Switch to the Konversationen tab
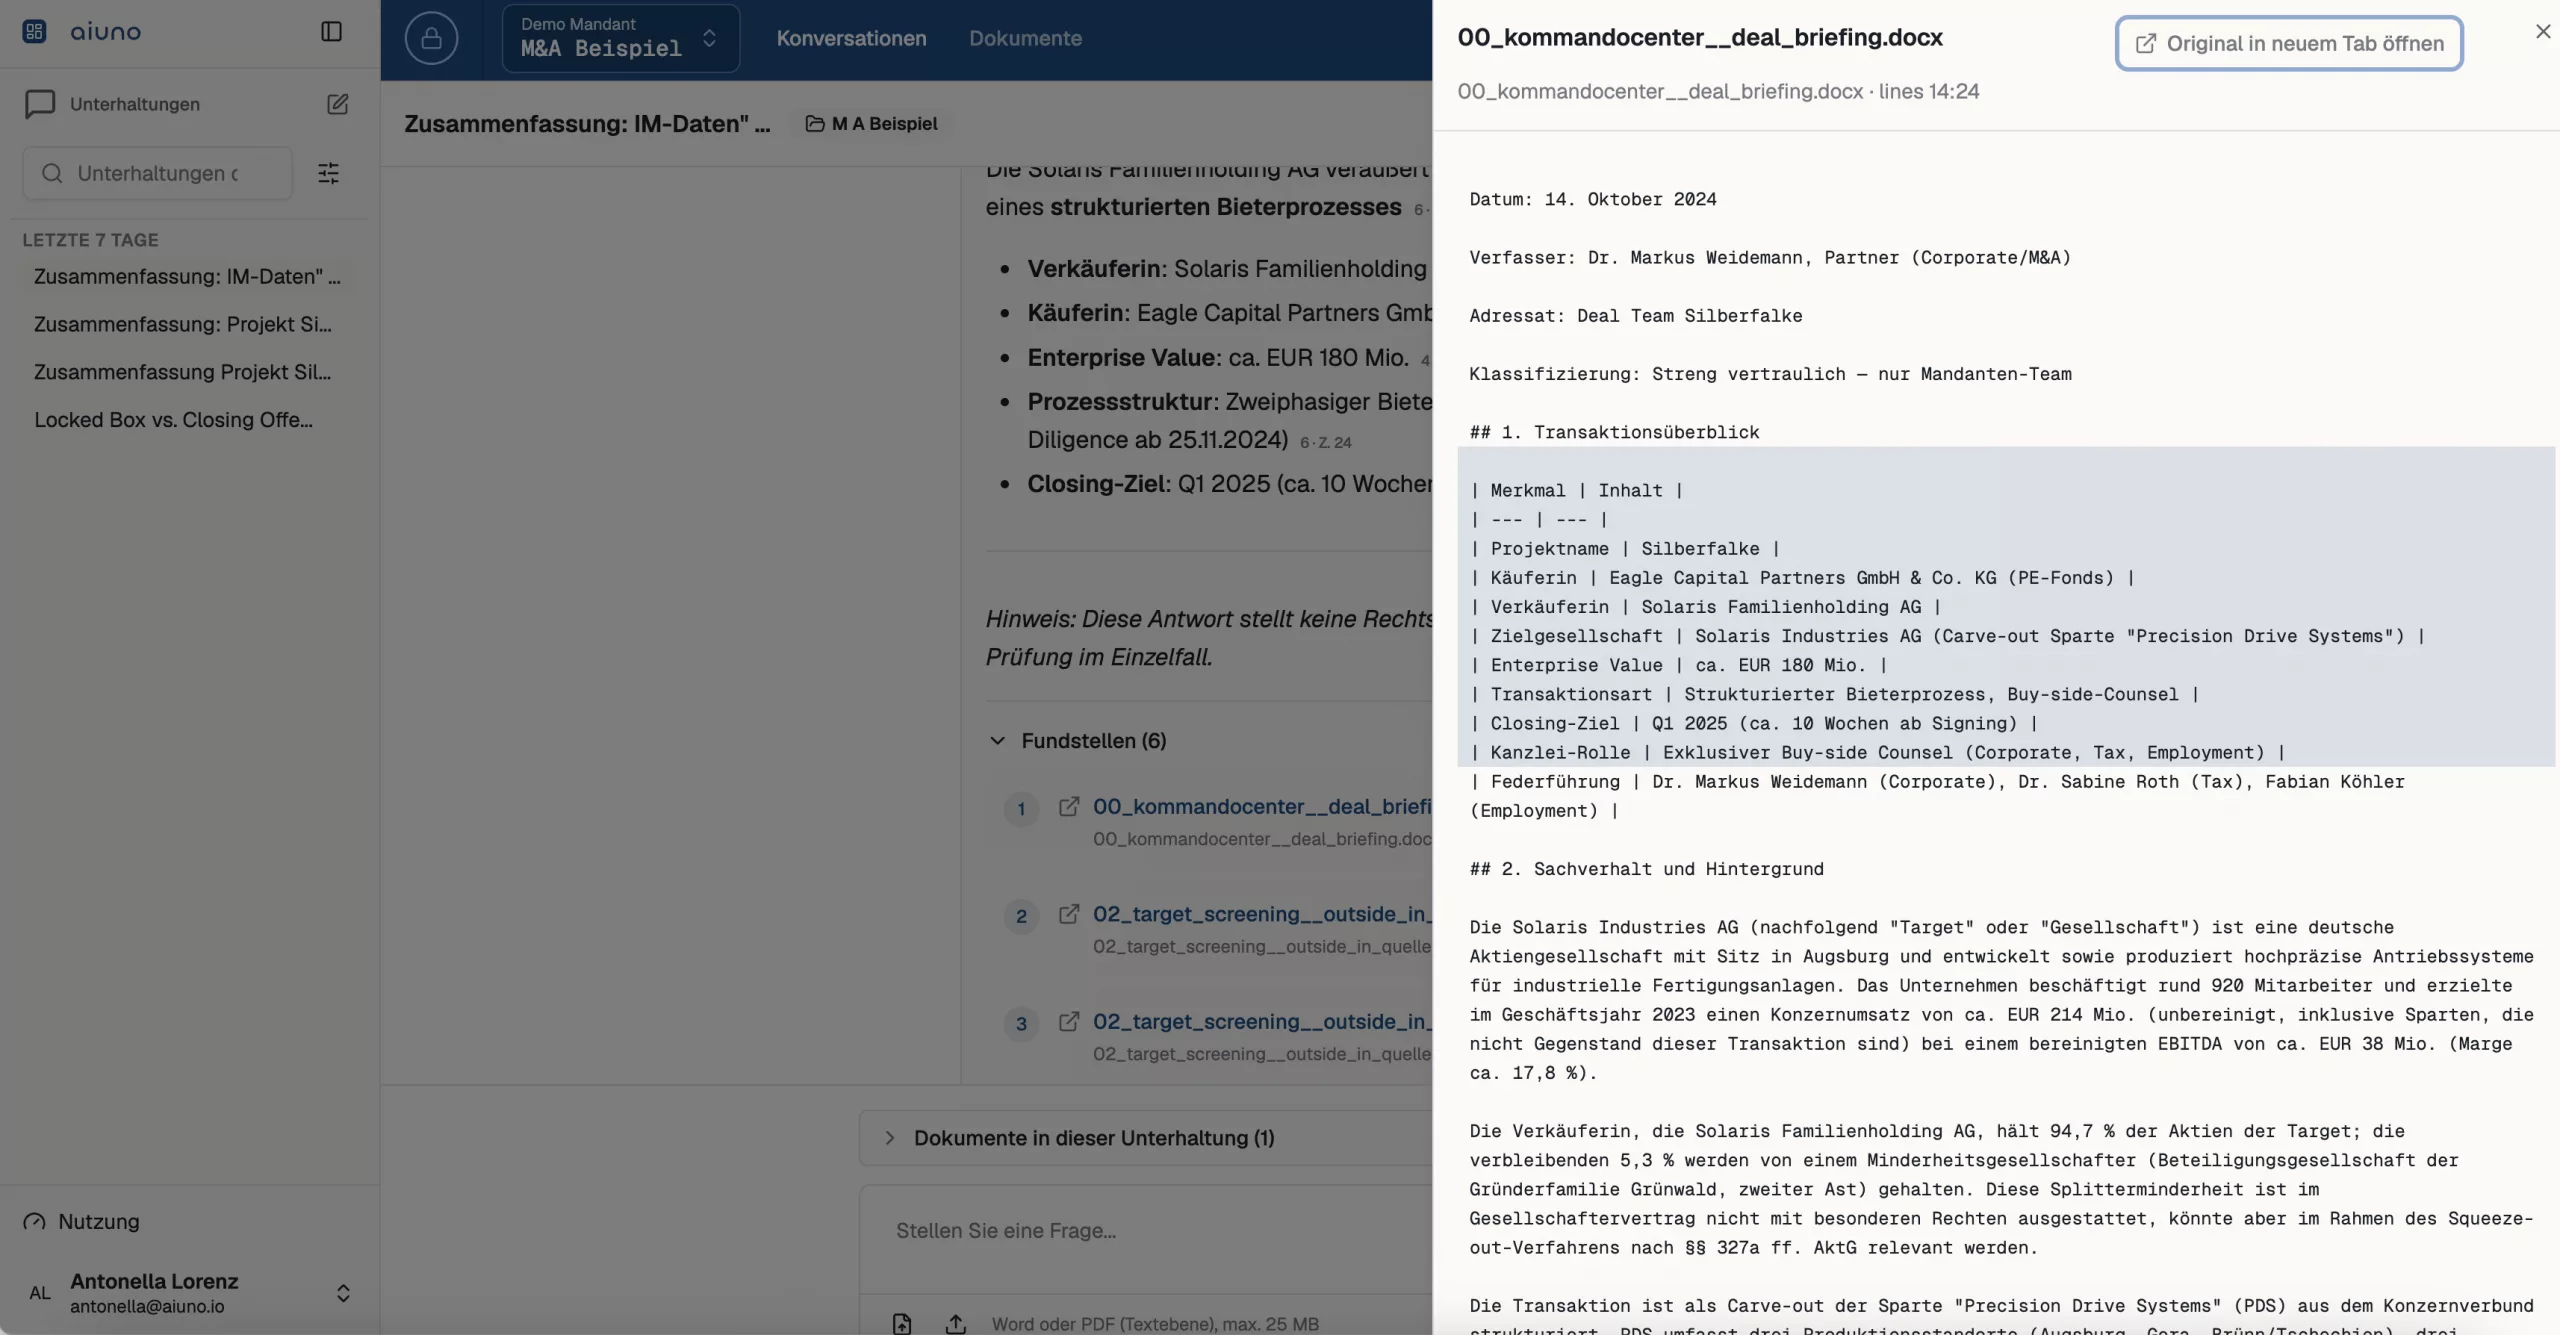2560x1335 pixels. [851, 38]
